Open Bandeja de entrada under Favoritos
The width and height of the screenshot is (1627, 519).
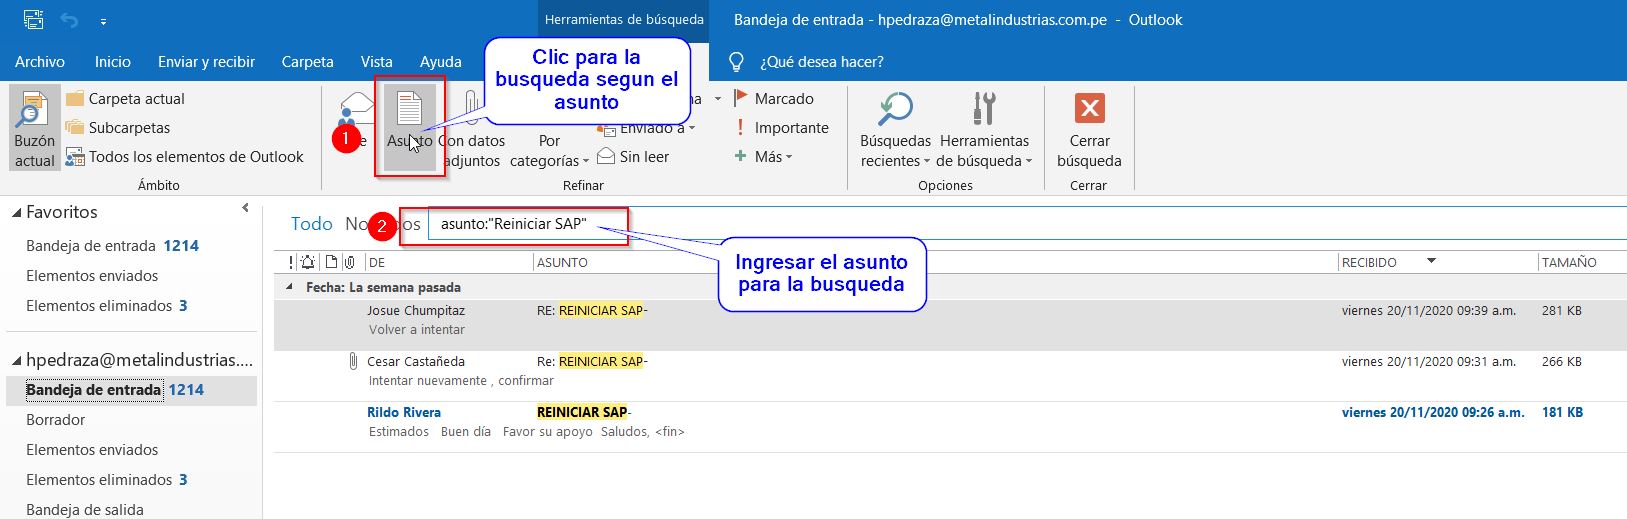pos(112,246)
